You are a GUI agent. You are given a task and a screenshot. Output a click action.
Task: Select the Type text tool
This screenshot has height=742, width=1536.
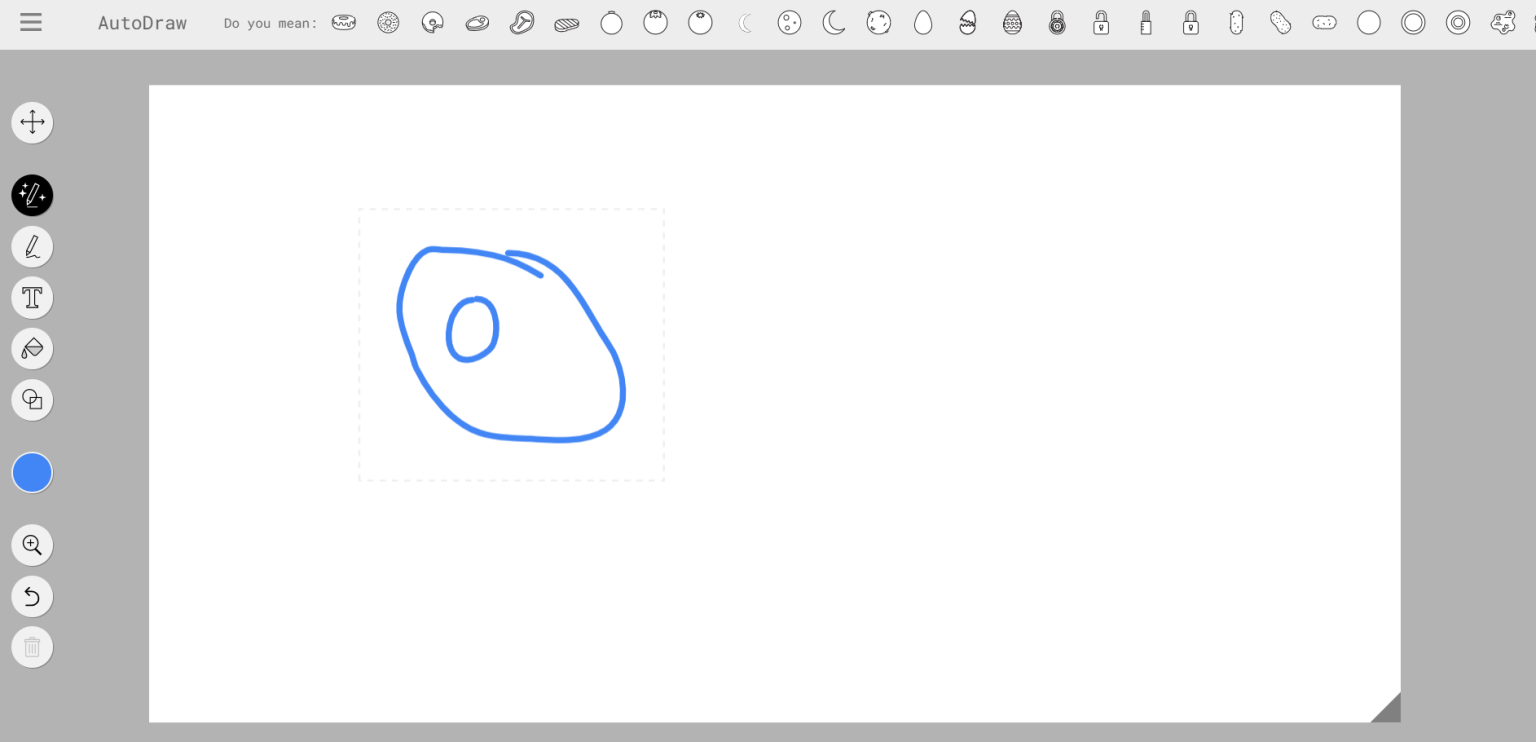pyautogui.click(x=32, y=298)
